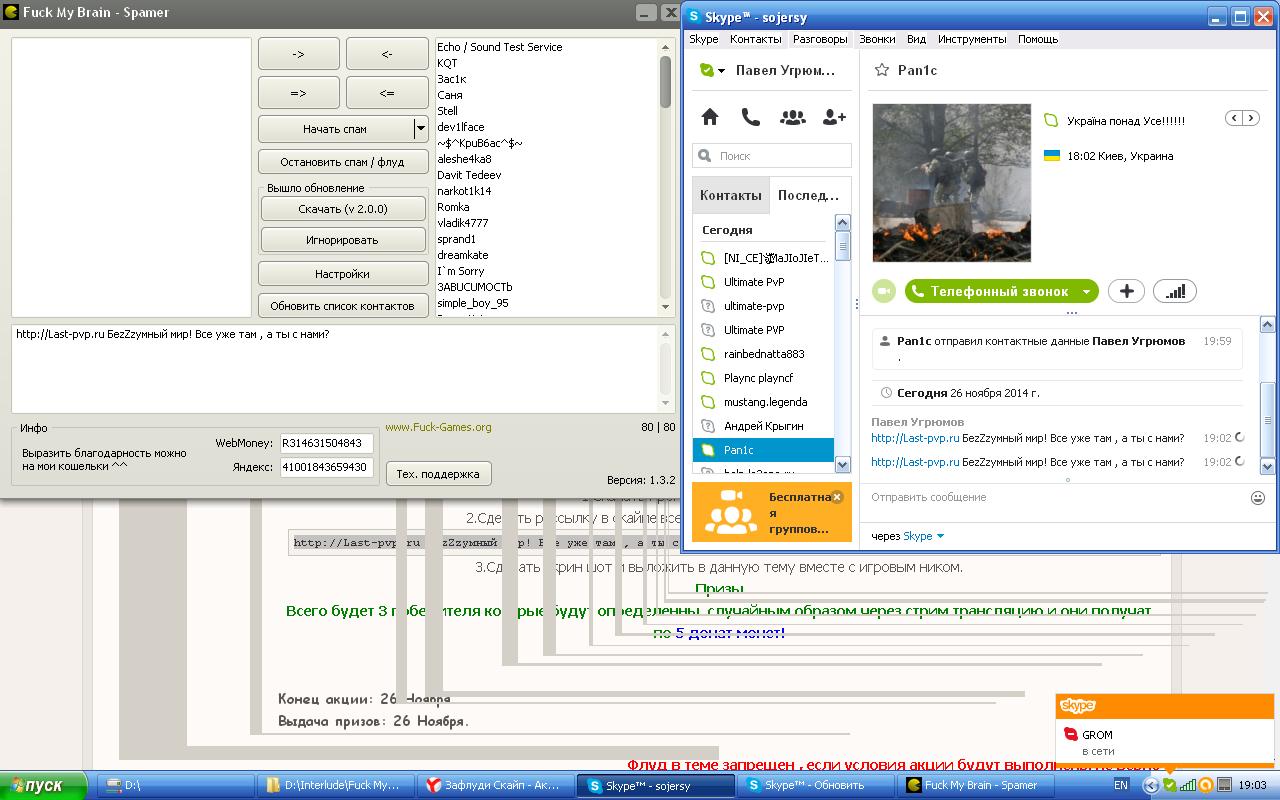Select Андрей Крыгин in Skype contacts

click(x=763, y=426)
